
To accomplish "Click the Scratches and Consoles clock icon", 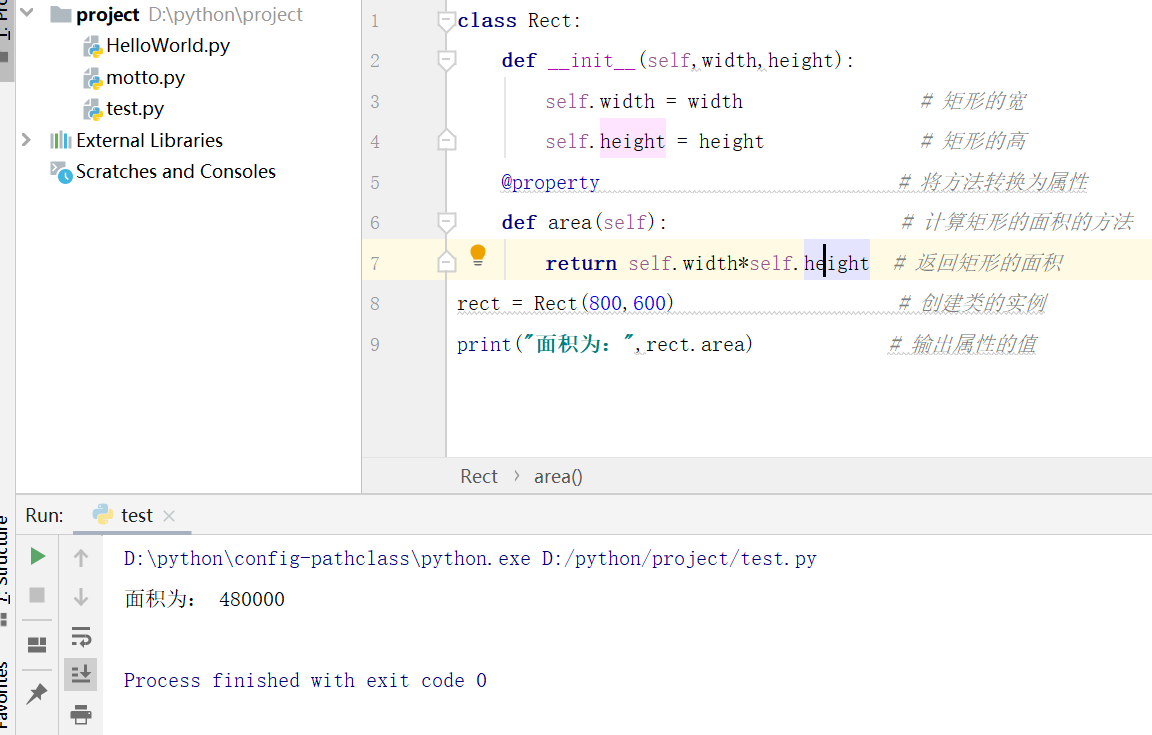I will point(61,172).
